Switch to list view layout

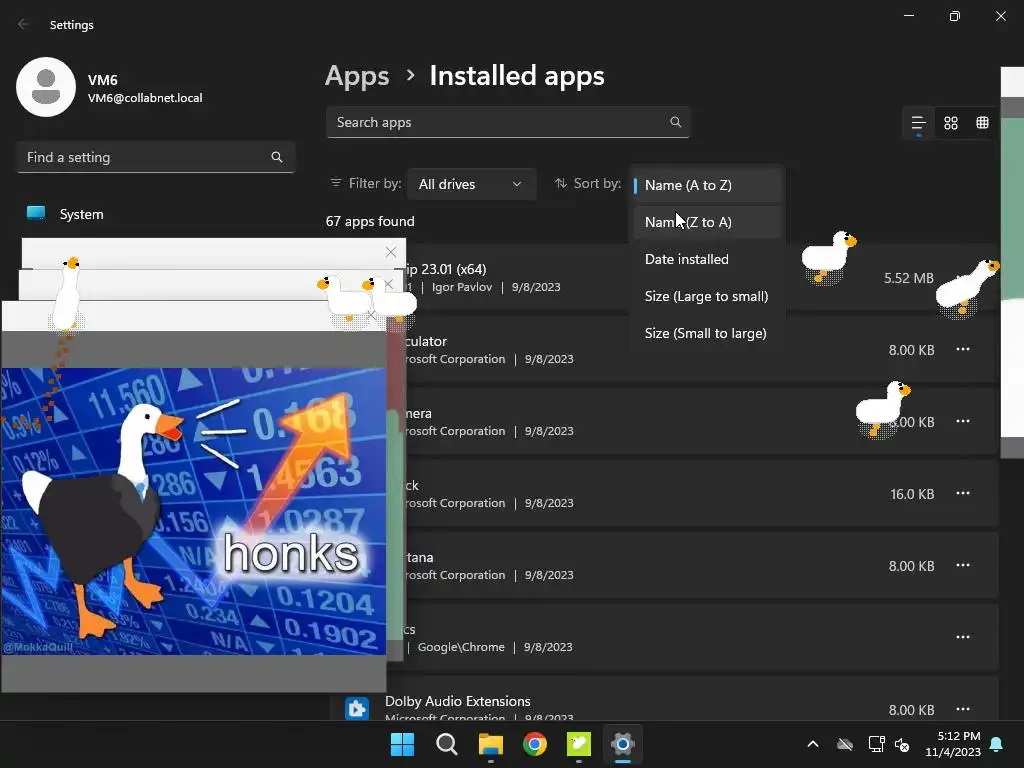pyautogui.click(x=918, y=123)
